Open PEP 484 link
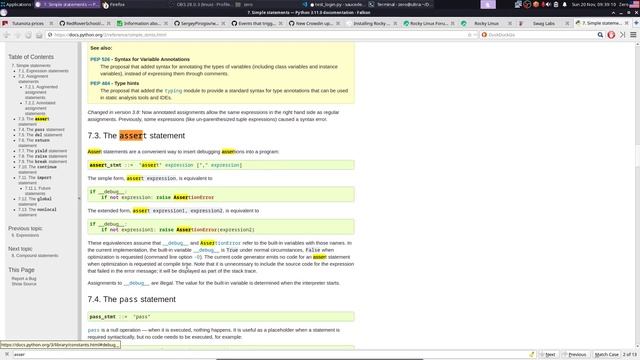 [x=100, y=83]
